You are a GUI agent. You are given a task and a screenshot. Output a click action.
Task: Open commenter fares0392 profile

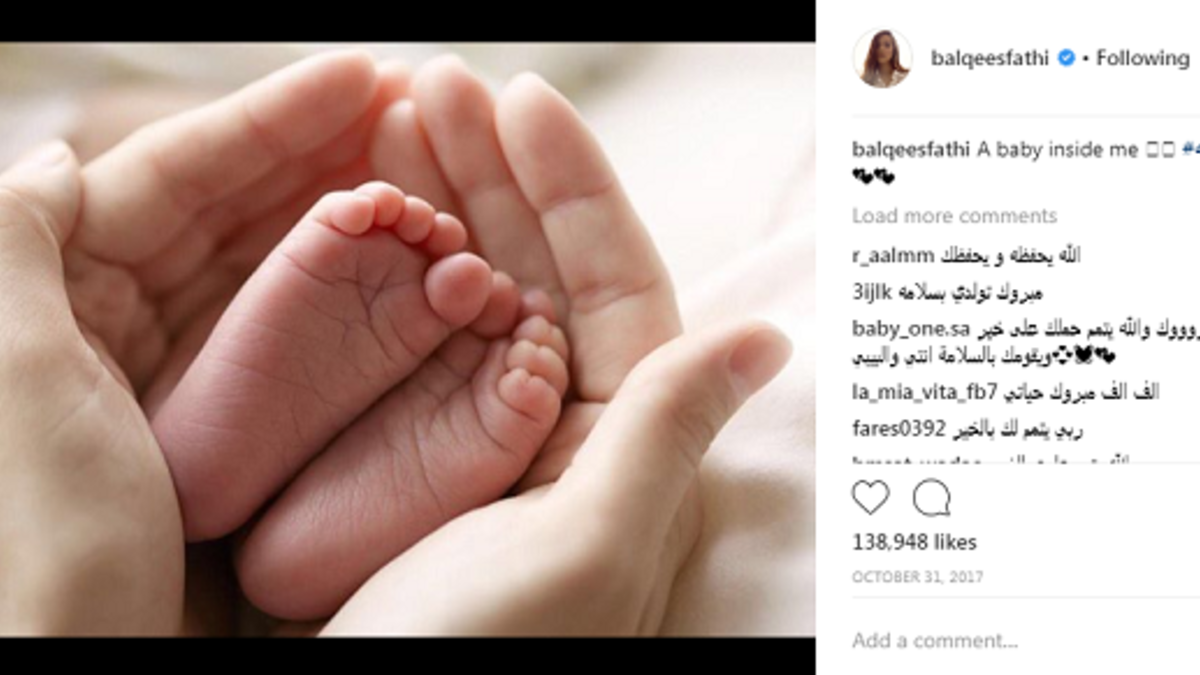pyautogui.click(x=899, y=429)
